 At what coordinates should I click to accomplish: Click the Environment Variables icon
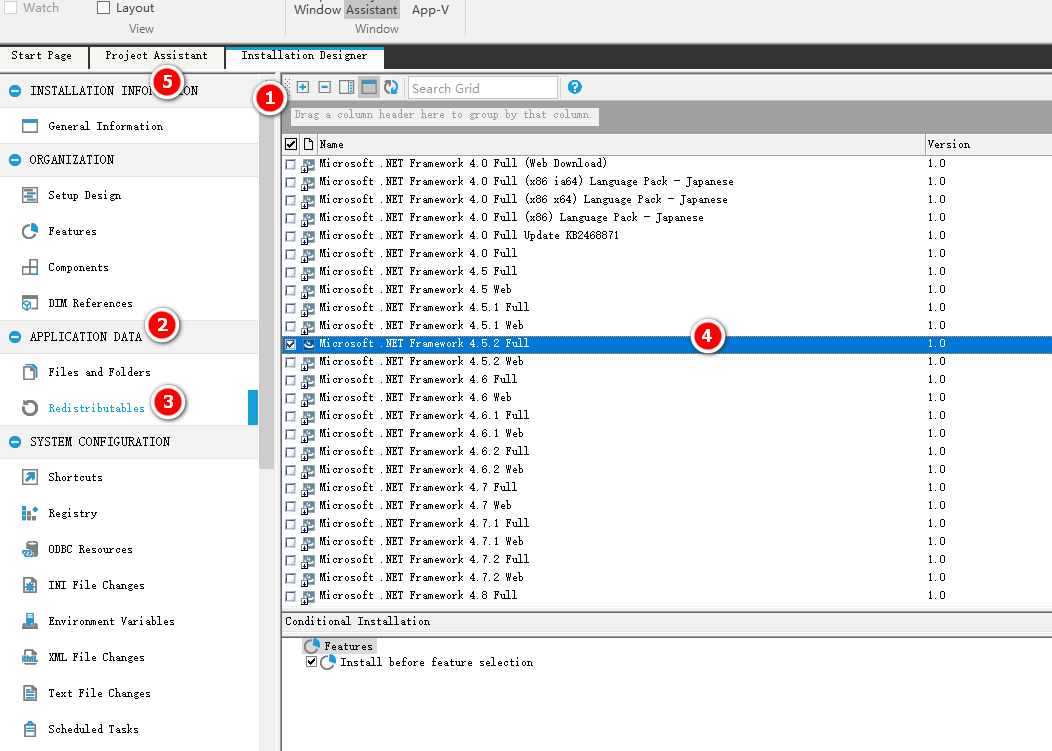30,621
